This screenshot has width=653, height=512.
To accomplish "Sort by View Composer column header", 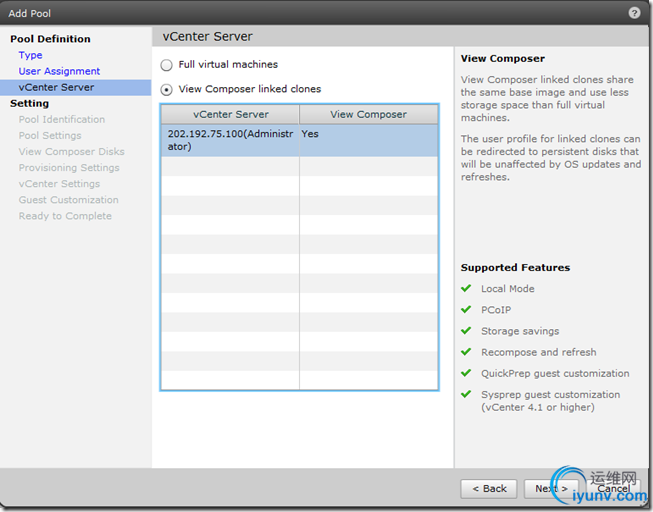I will 369,114.
